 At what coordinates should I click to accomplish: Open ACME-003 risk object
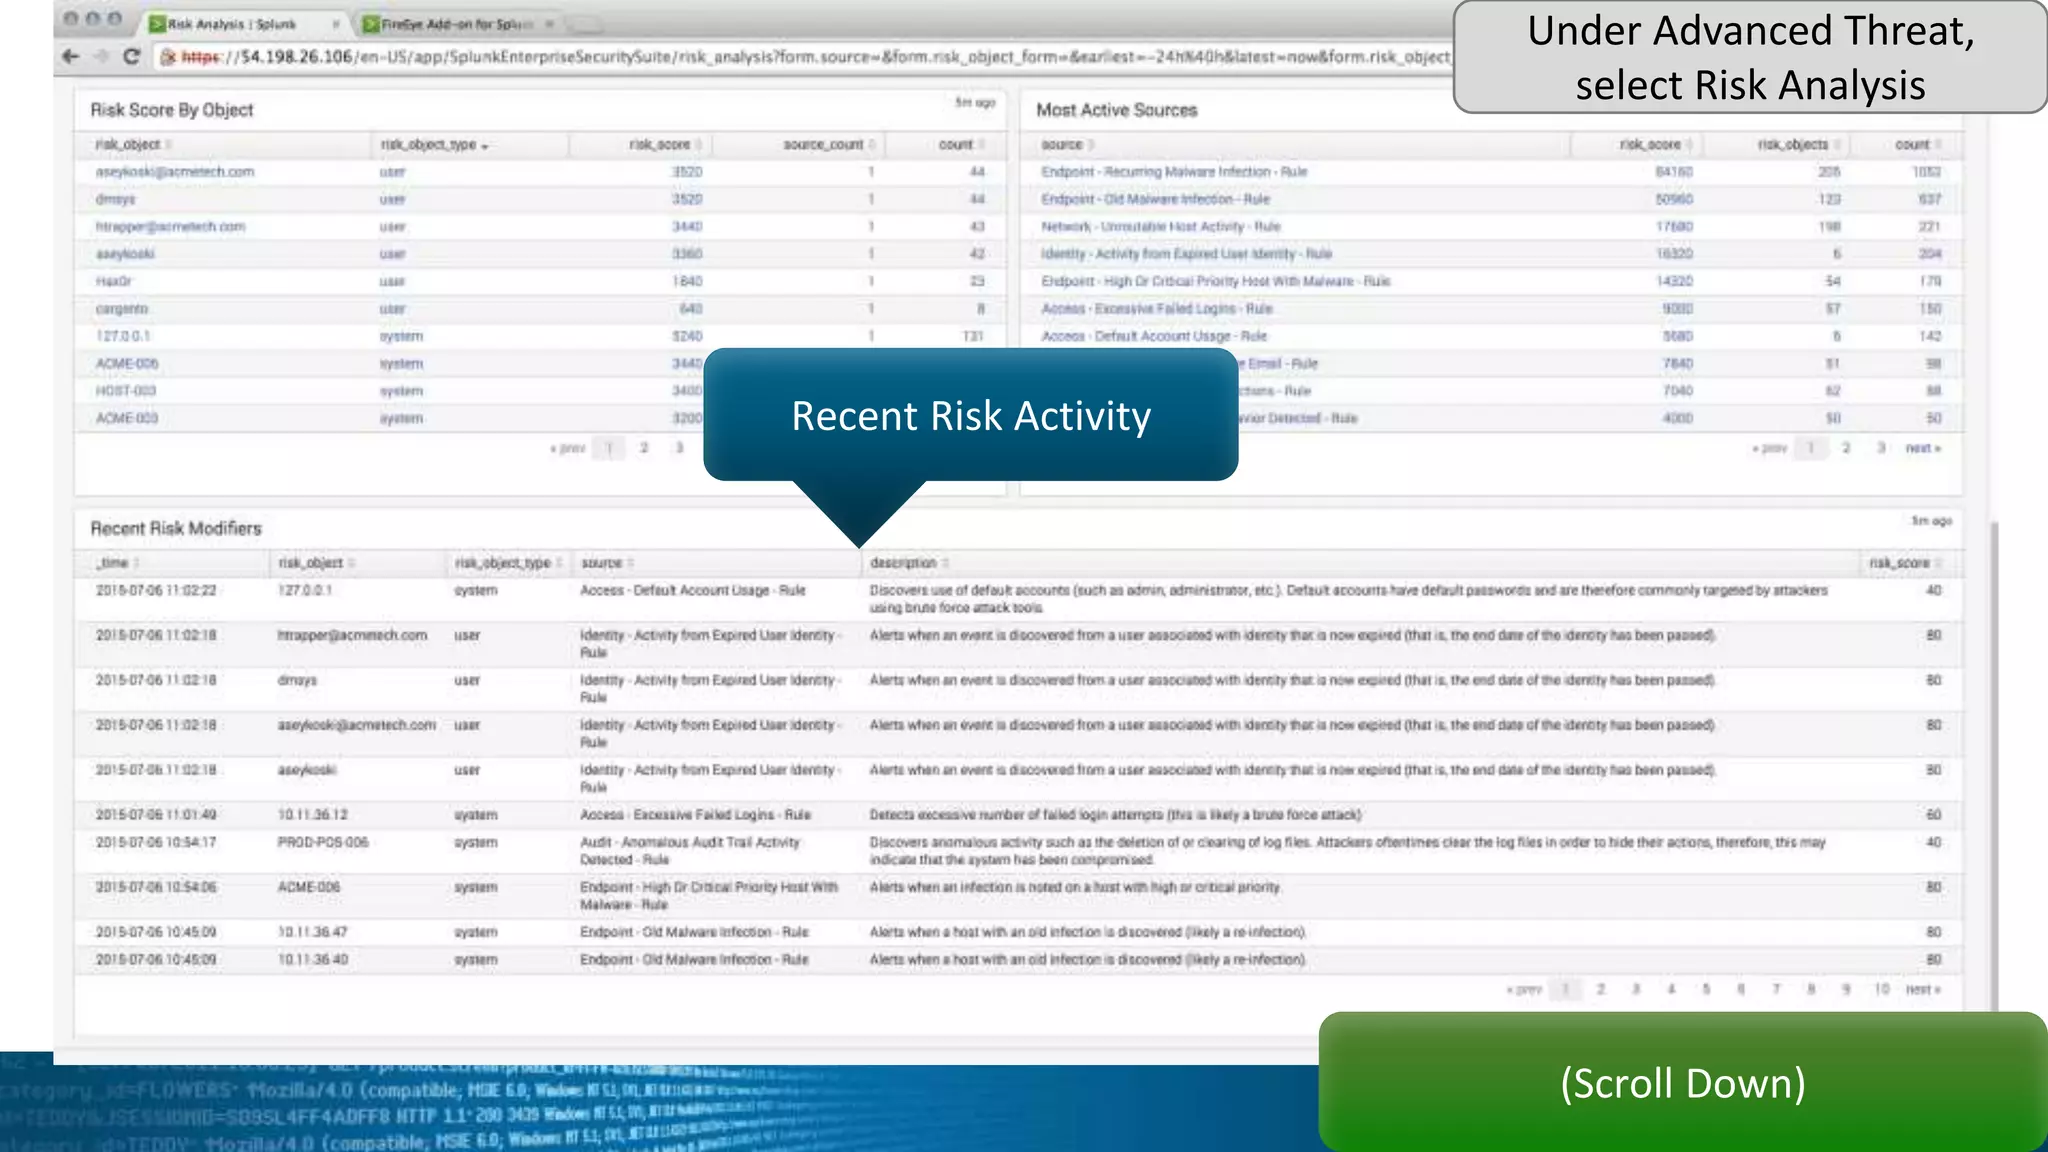tap(126, 418)
